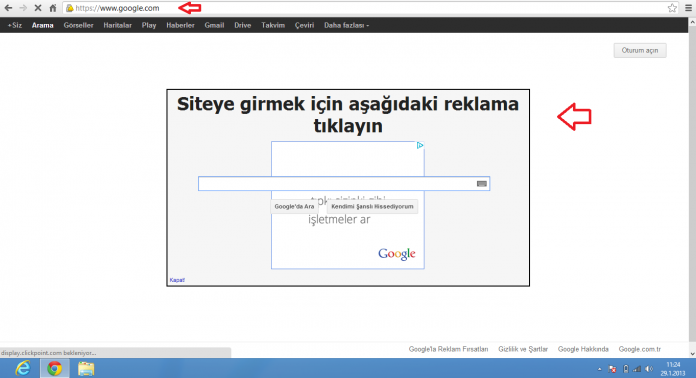Click the browser back arrow
The width and height of the screenshot is (696, 378).
point(8,8)
